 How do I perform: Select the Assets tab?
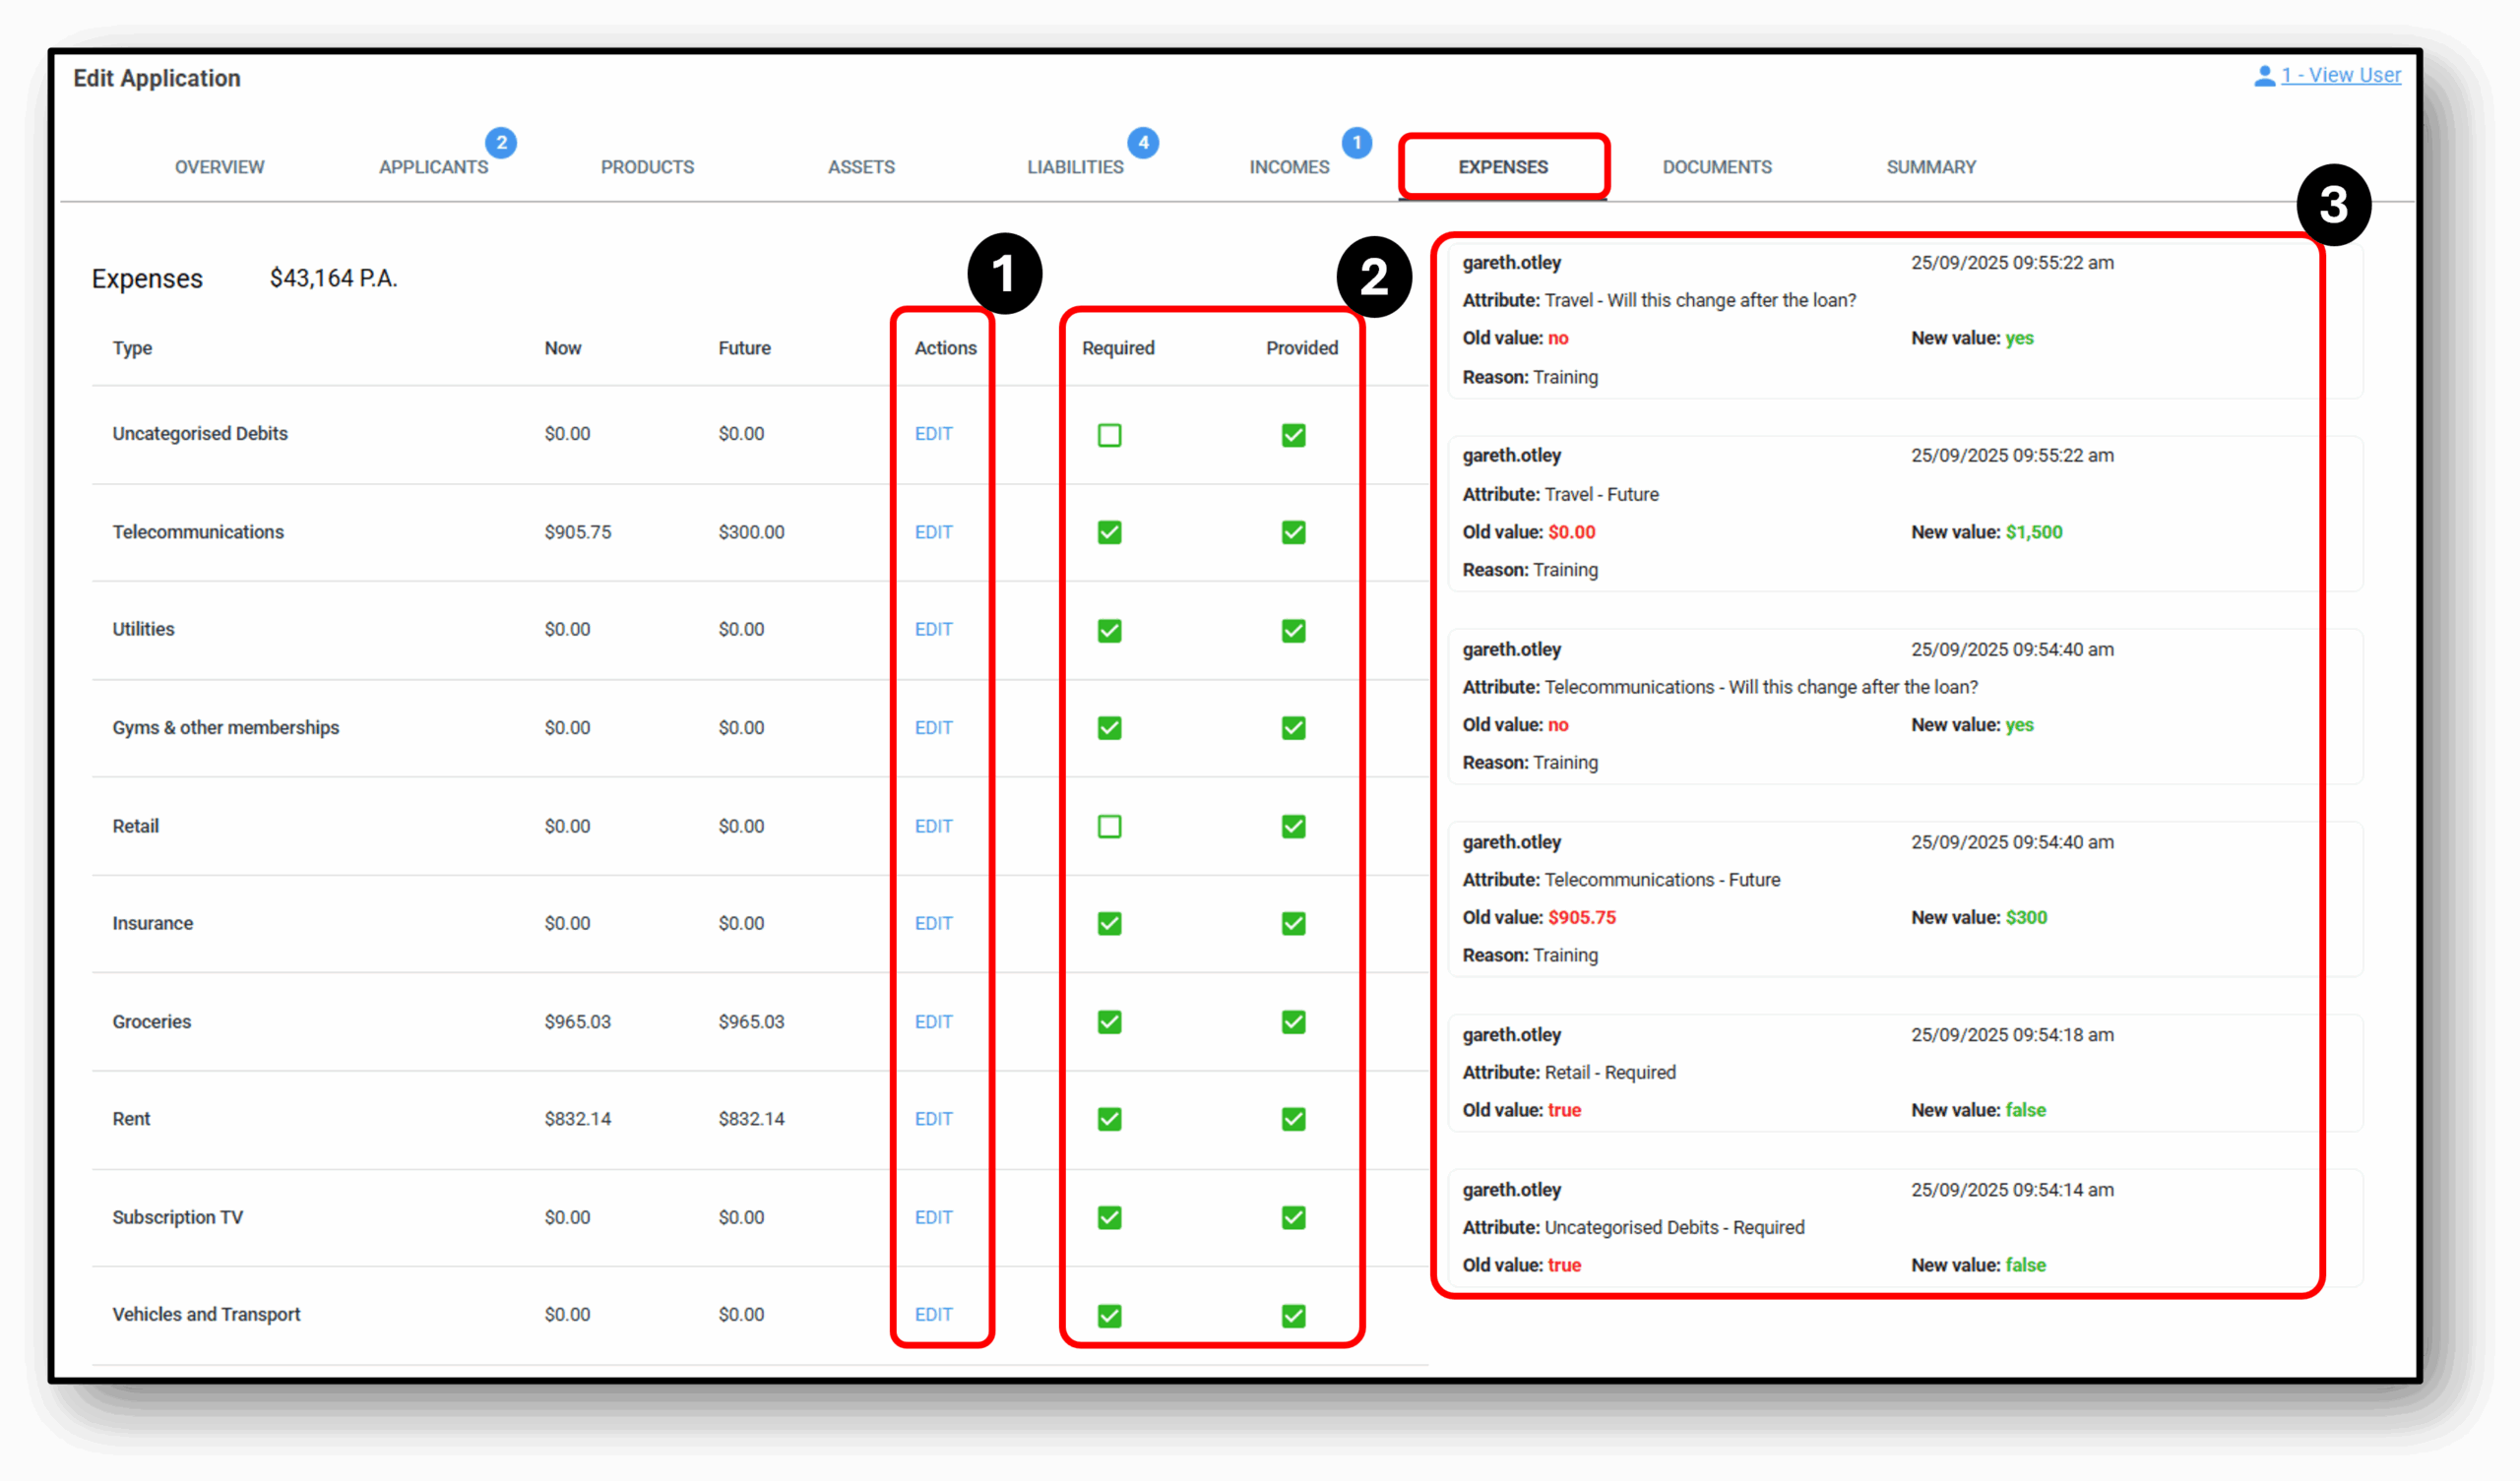[x=861, y=167]
